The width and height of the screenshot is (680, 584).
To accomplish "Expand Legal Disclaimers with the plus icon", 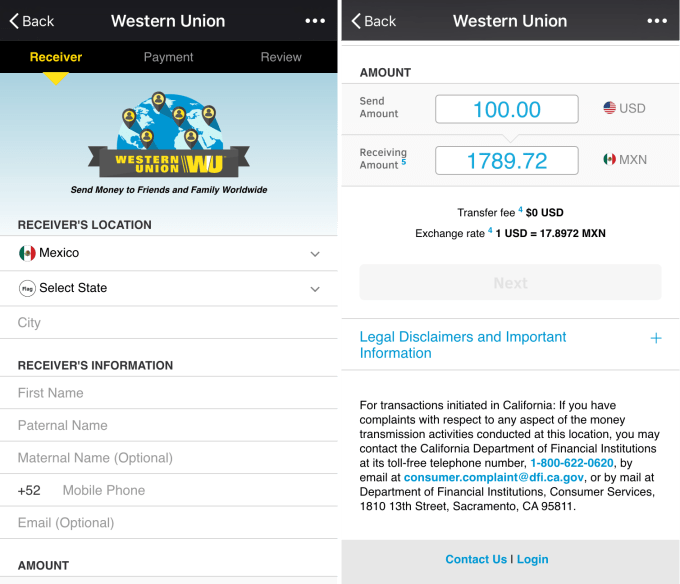I will tap(656, 338).
